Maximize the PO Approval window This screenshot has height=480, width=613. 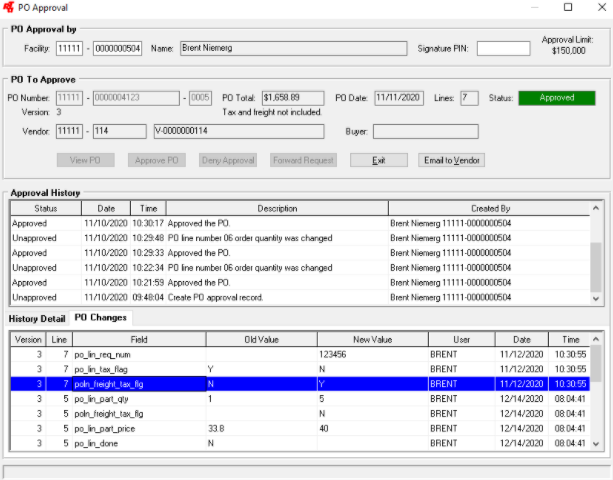click(x=568, y=8)
